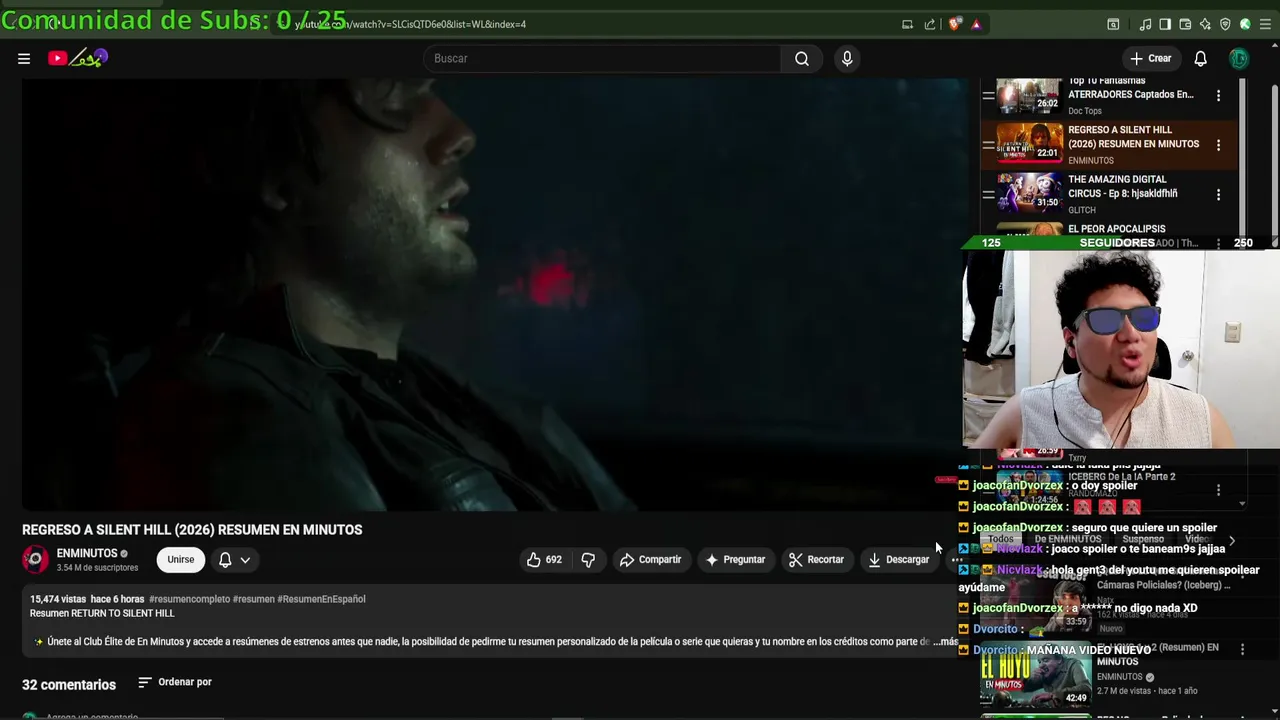Open the #resumencompleto hashtag link
The image size is (1280, 720).
click(x=189, y=599)
